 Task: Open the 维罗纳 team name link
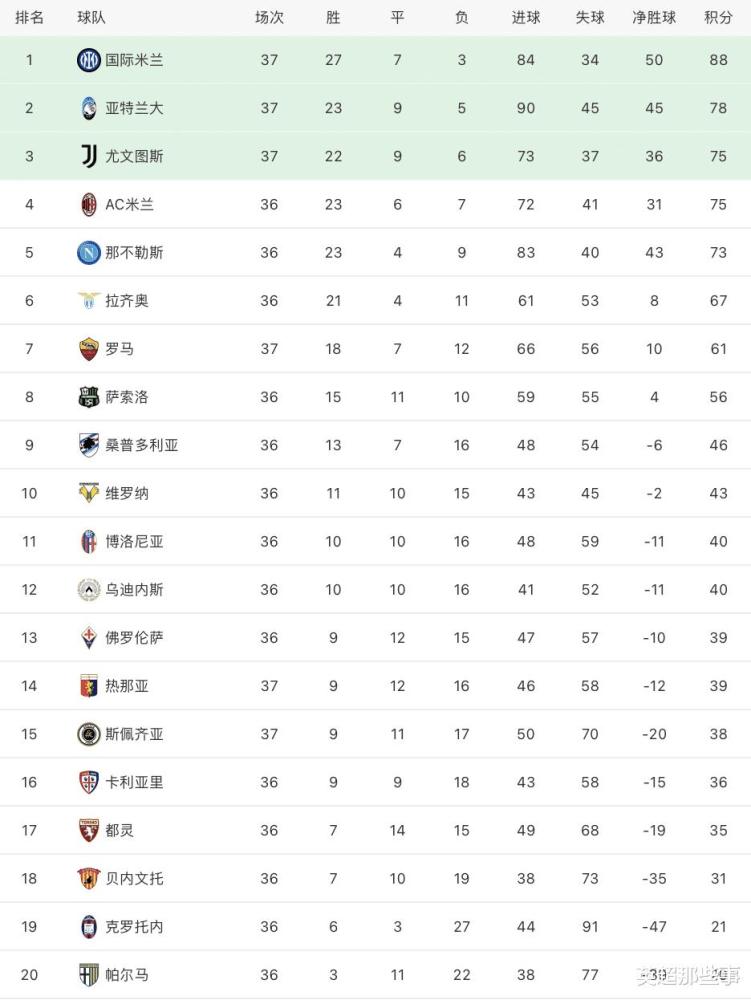click(x=127, y=493)
